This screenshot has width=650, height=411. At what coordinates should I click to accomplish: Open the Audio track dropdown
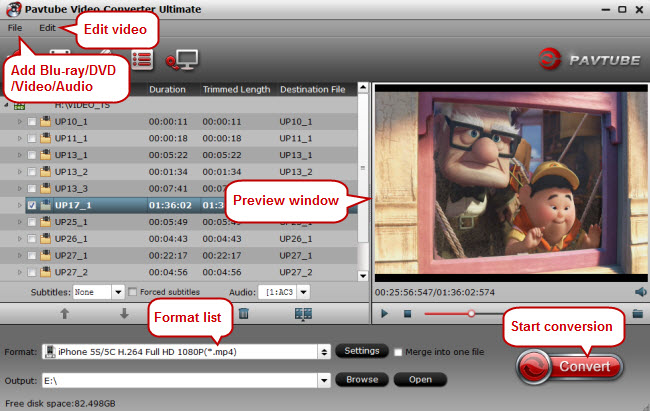pyautogui.click(x=303, y=292)
